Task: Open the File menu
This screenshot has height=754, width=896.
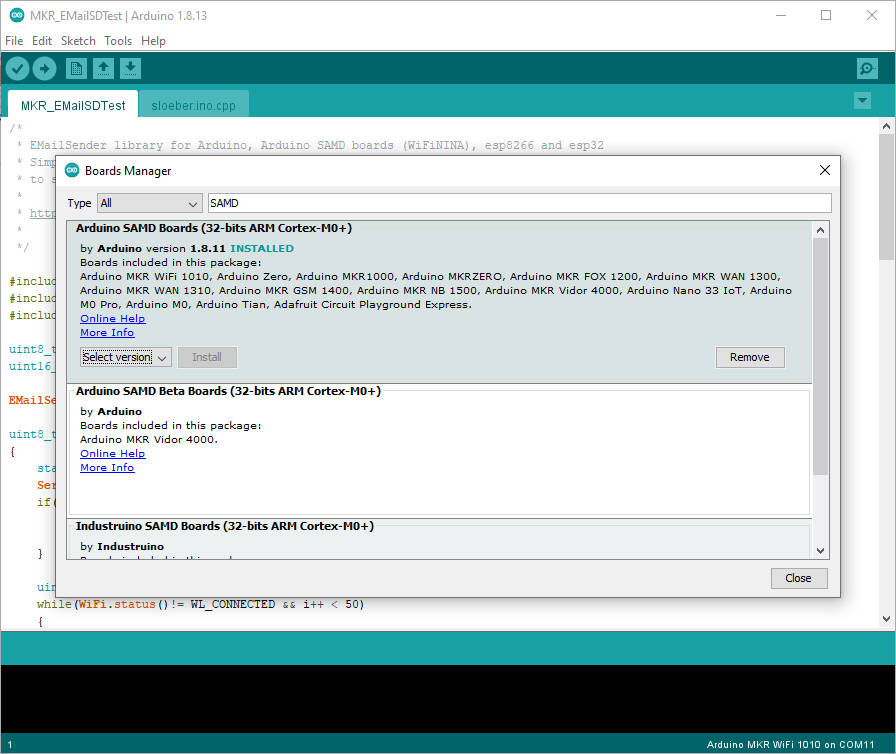Action: click(14, 41)
